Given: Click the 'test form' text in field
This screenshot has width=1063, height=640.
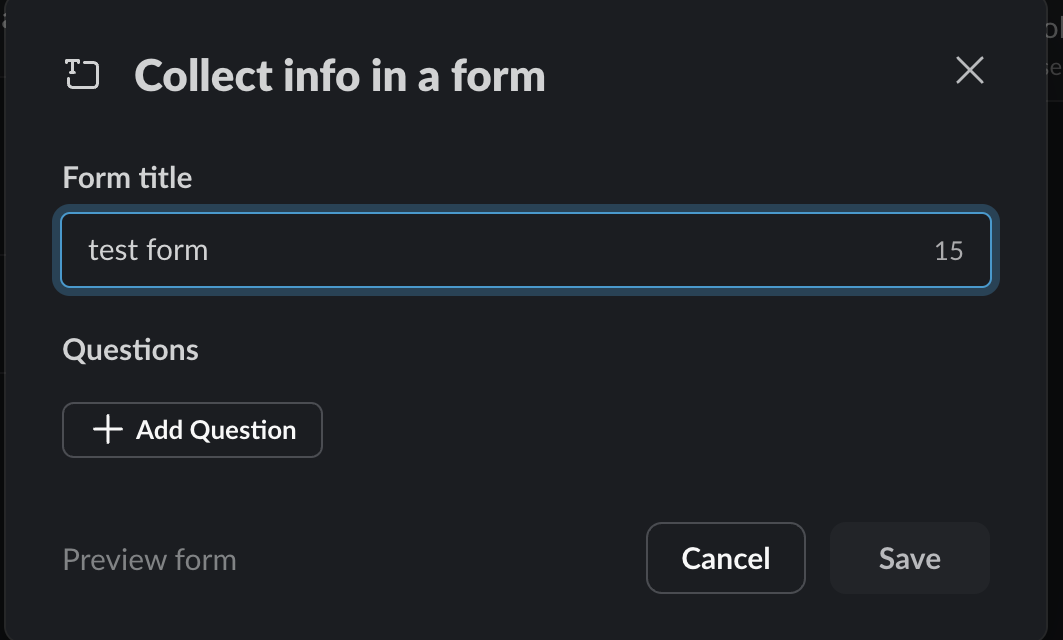Looking at the screenshot, I should click(x=148, y=249).
